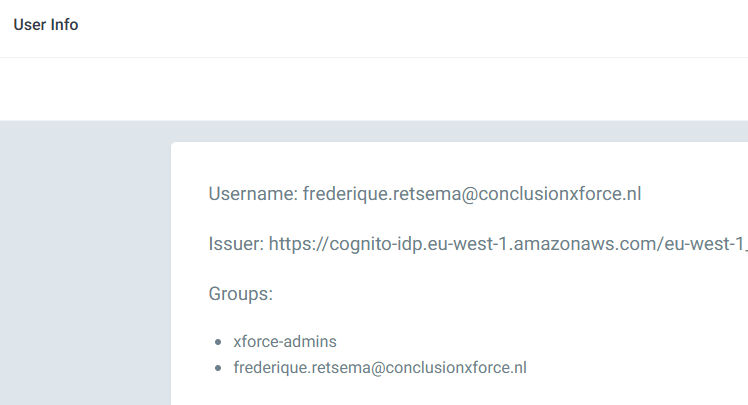Select the email address on the Username line
Screen dimensions: 748x405
click(x=471, y=194)
